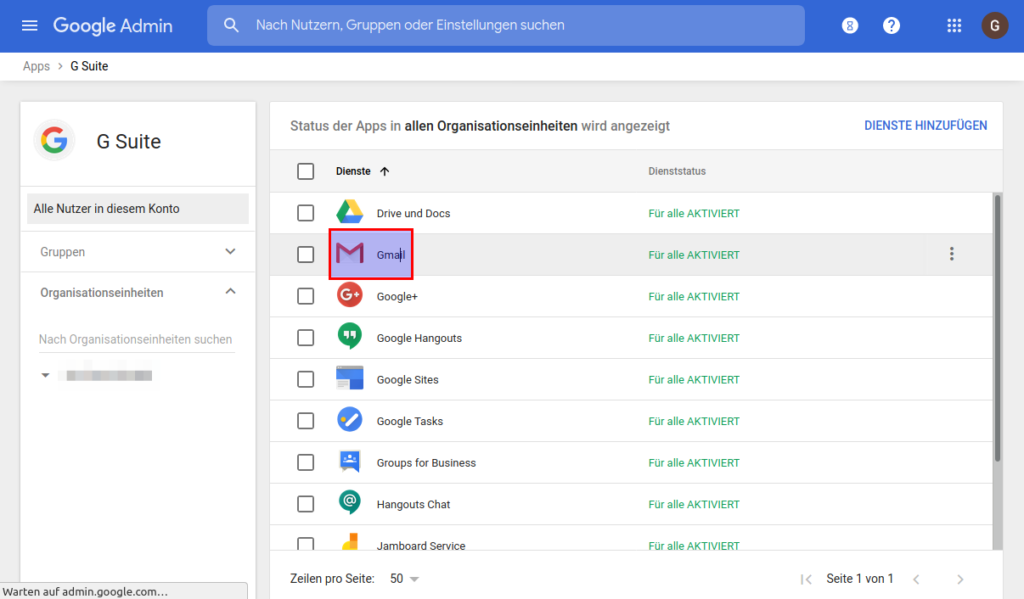Click the Drive und Docs icon
This screenshot has width=1024, height=599.
349,212
